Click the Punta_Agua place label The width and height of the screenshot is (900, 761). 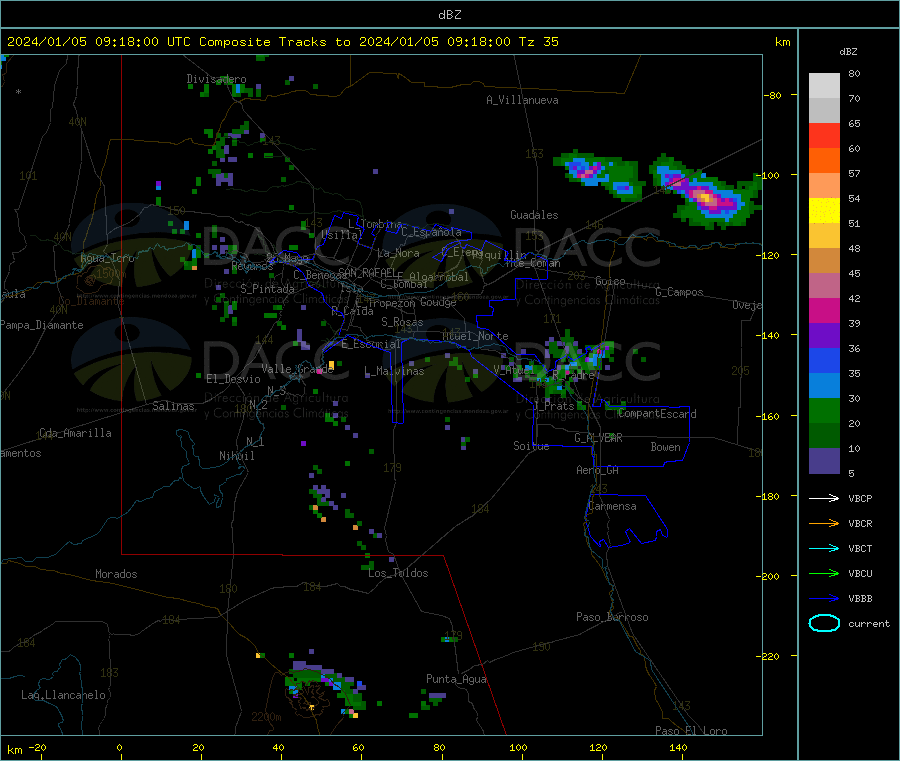click(x=456, y=679)
